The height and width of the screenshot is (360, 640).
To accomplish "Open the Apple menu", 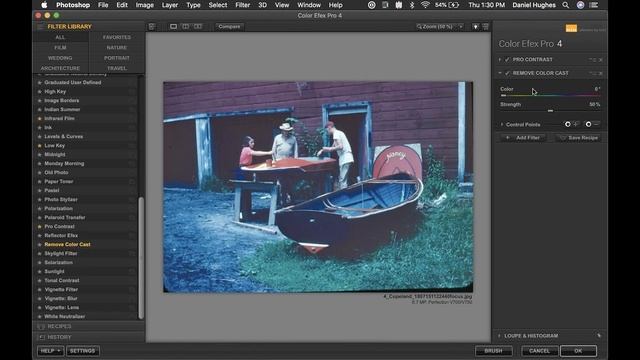I will pyautogui.click(x=44, y=5).
